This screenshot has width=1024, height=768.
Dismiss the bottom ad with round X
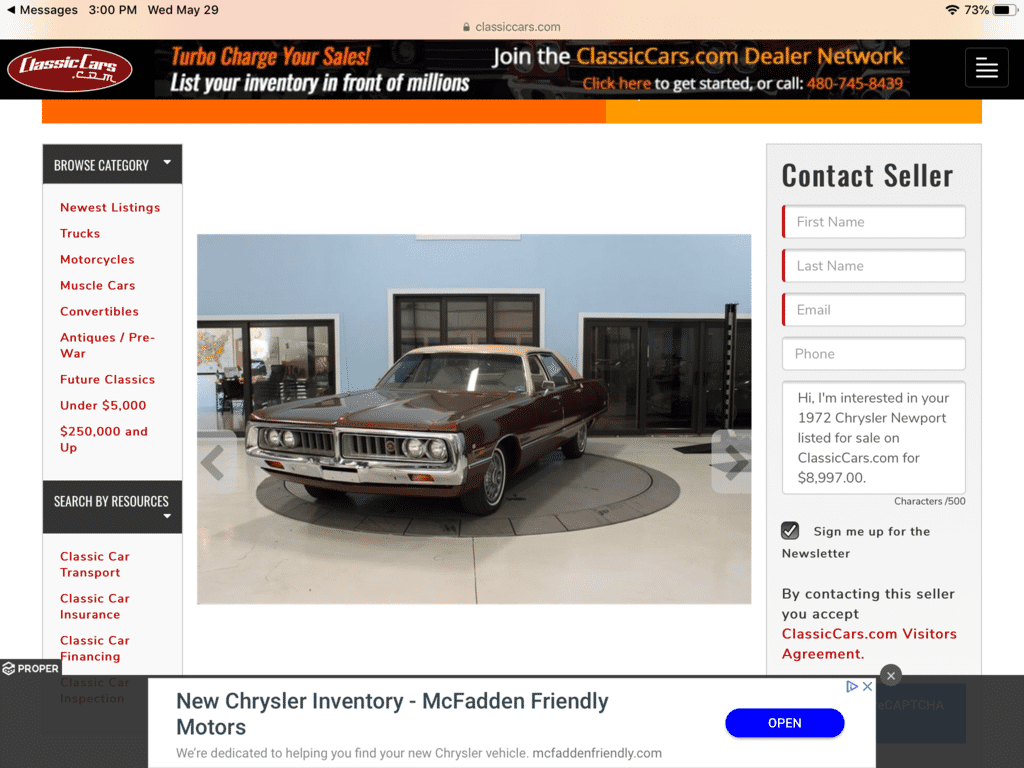click(x=891, y=676)
